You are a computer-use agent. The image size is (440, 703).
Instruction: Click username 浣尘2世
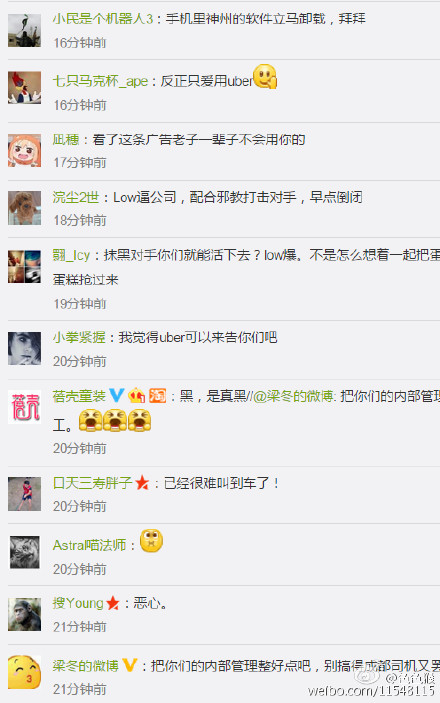76,197
